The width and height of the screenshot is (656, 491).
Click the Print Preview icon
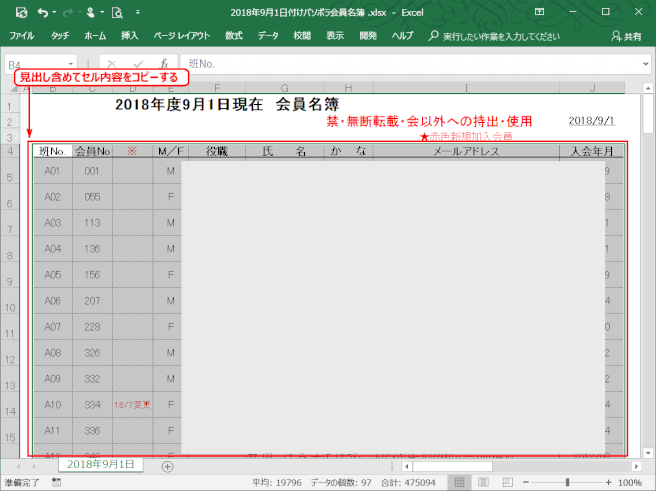117,13
